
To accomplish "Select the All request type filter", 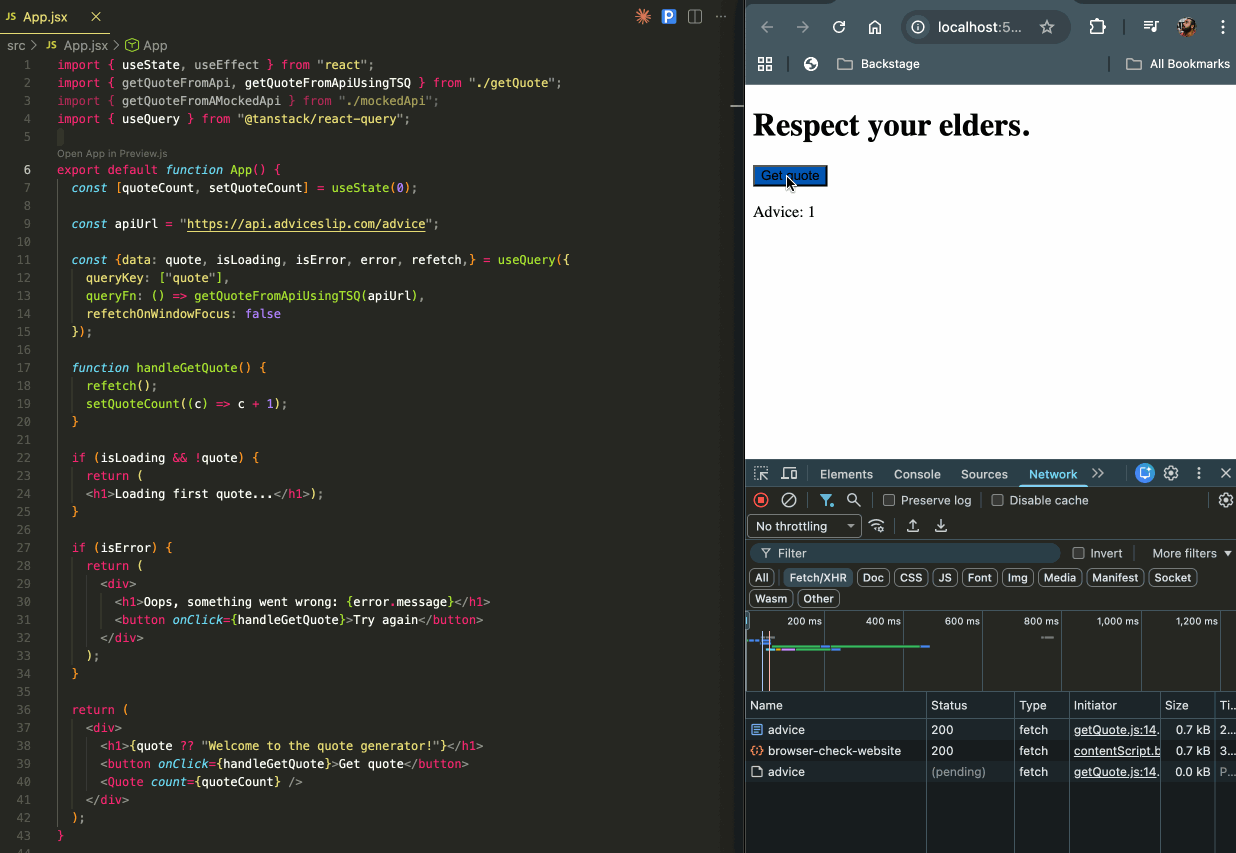I will click(762, 578).
